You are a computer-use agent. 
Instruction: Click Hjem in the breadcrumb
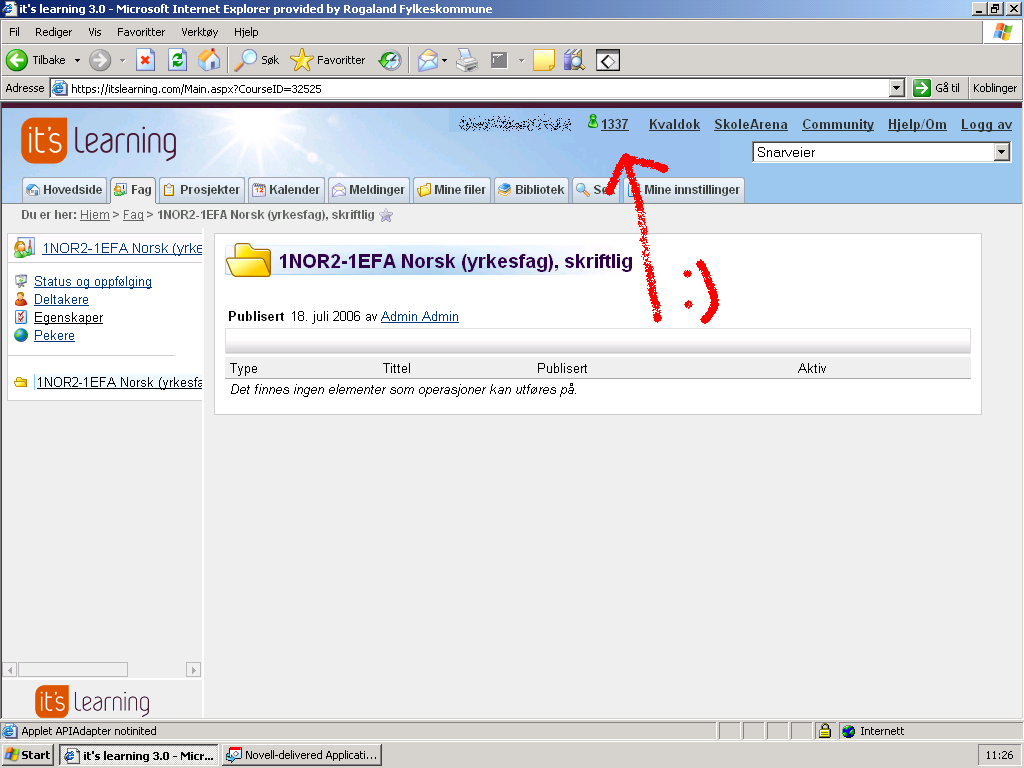(x=95, y=215)
